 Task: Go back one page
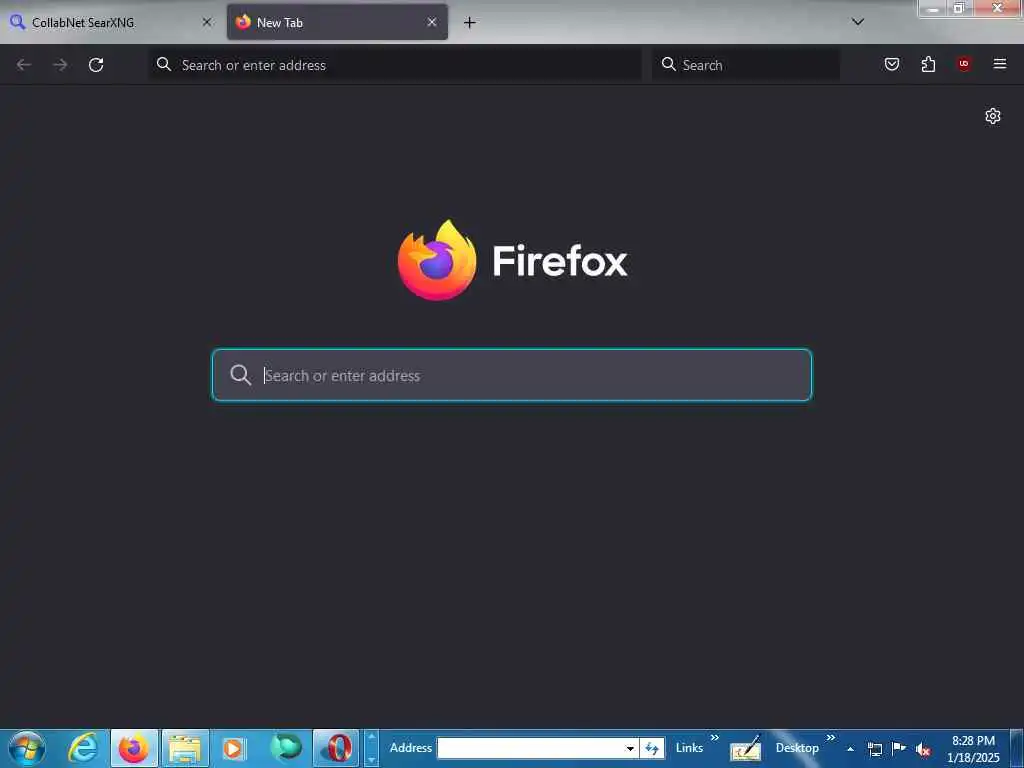(x=24, y=65)
